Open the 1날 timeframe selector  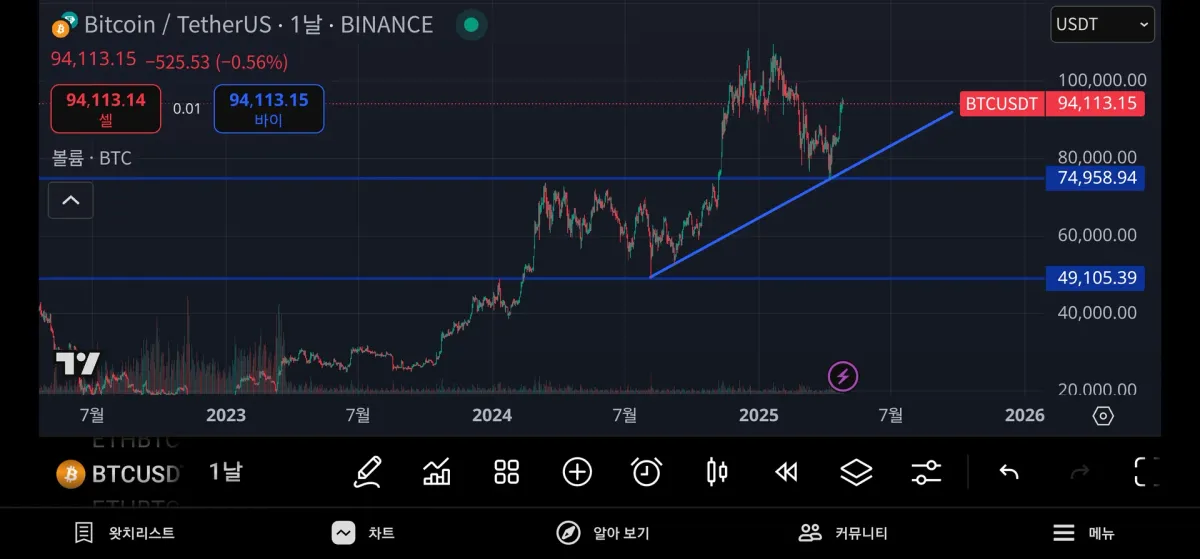pyautogui.click(x=225, y=472)
